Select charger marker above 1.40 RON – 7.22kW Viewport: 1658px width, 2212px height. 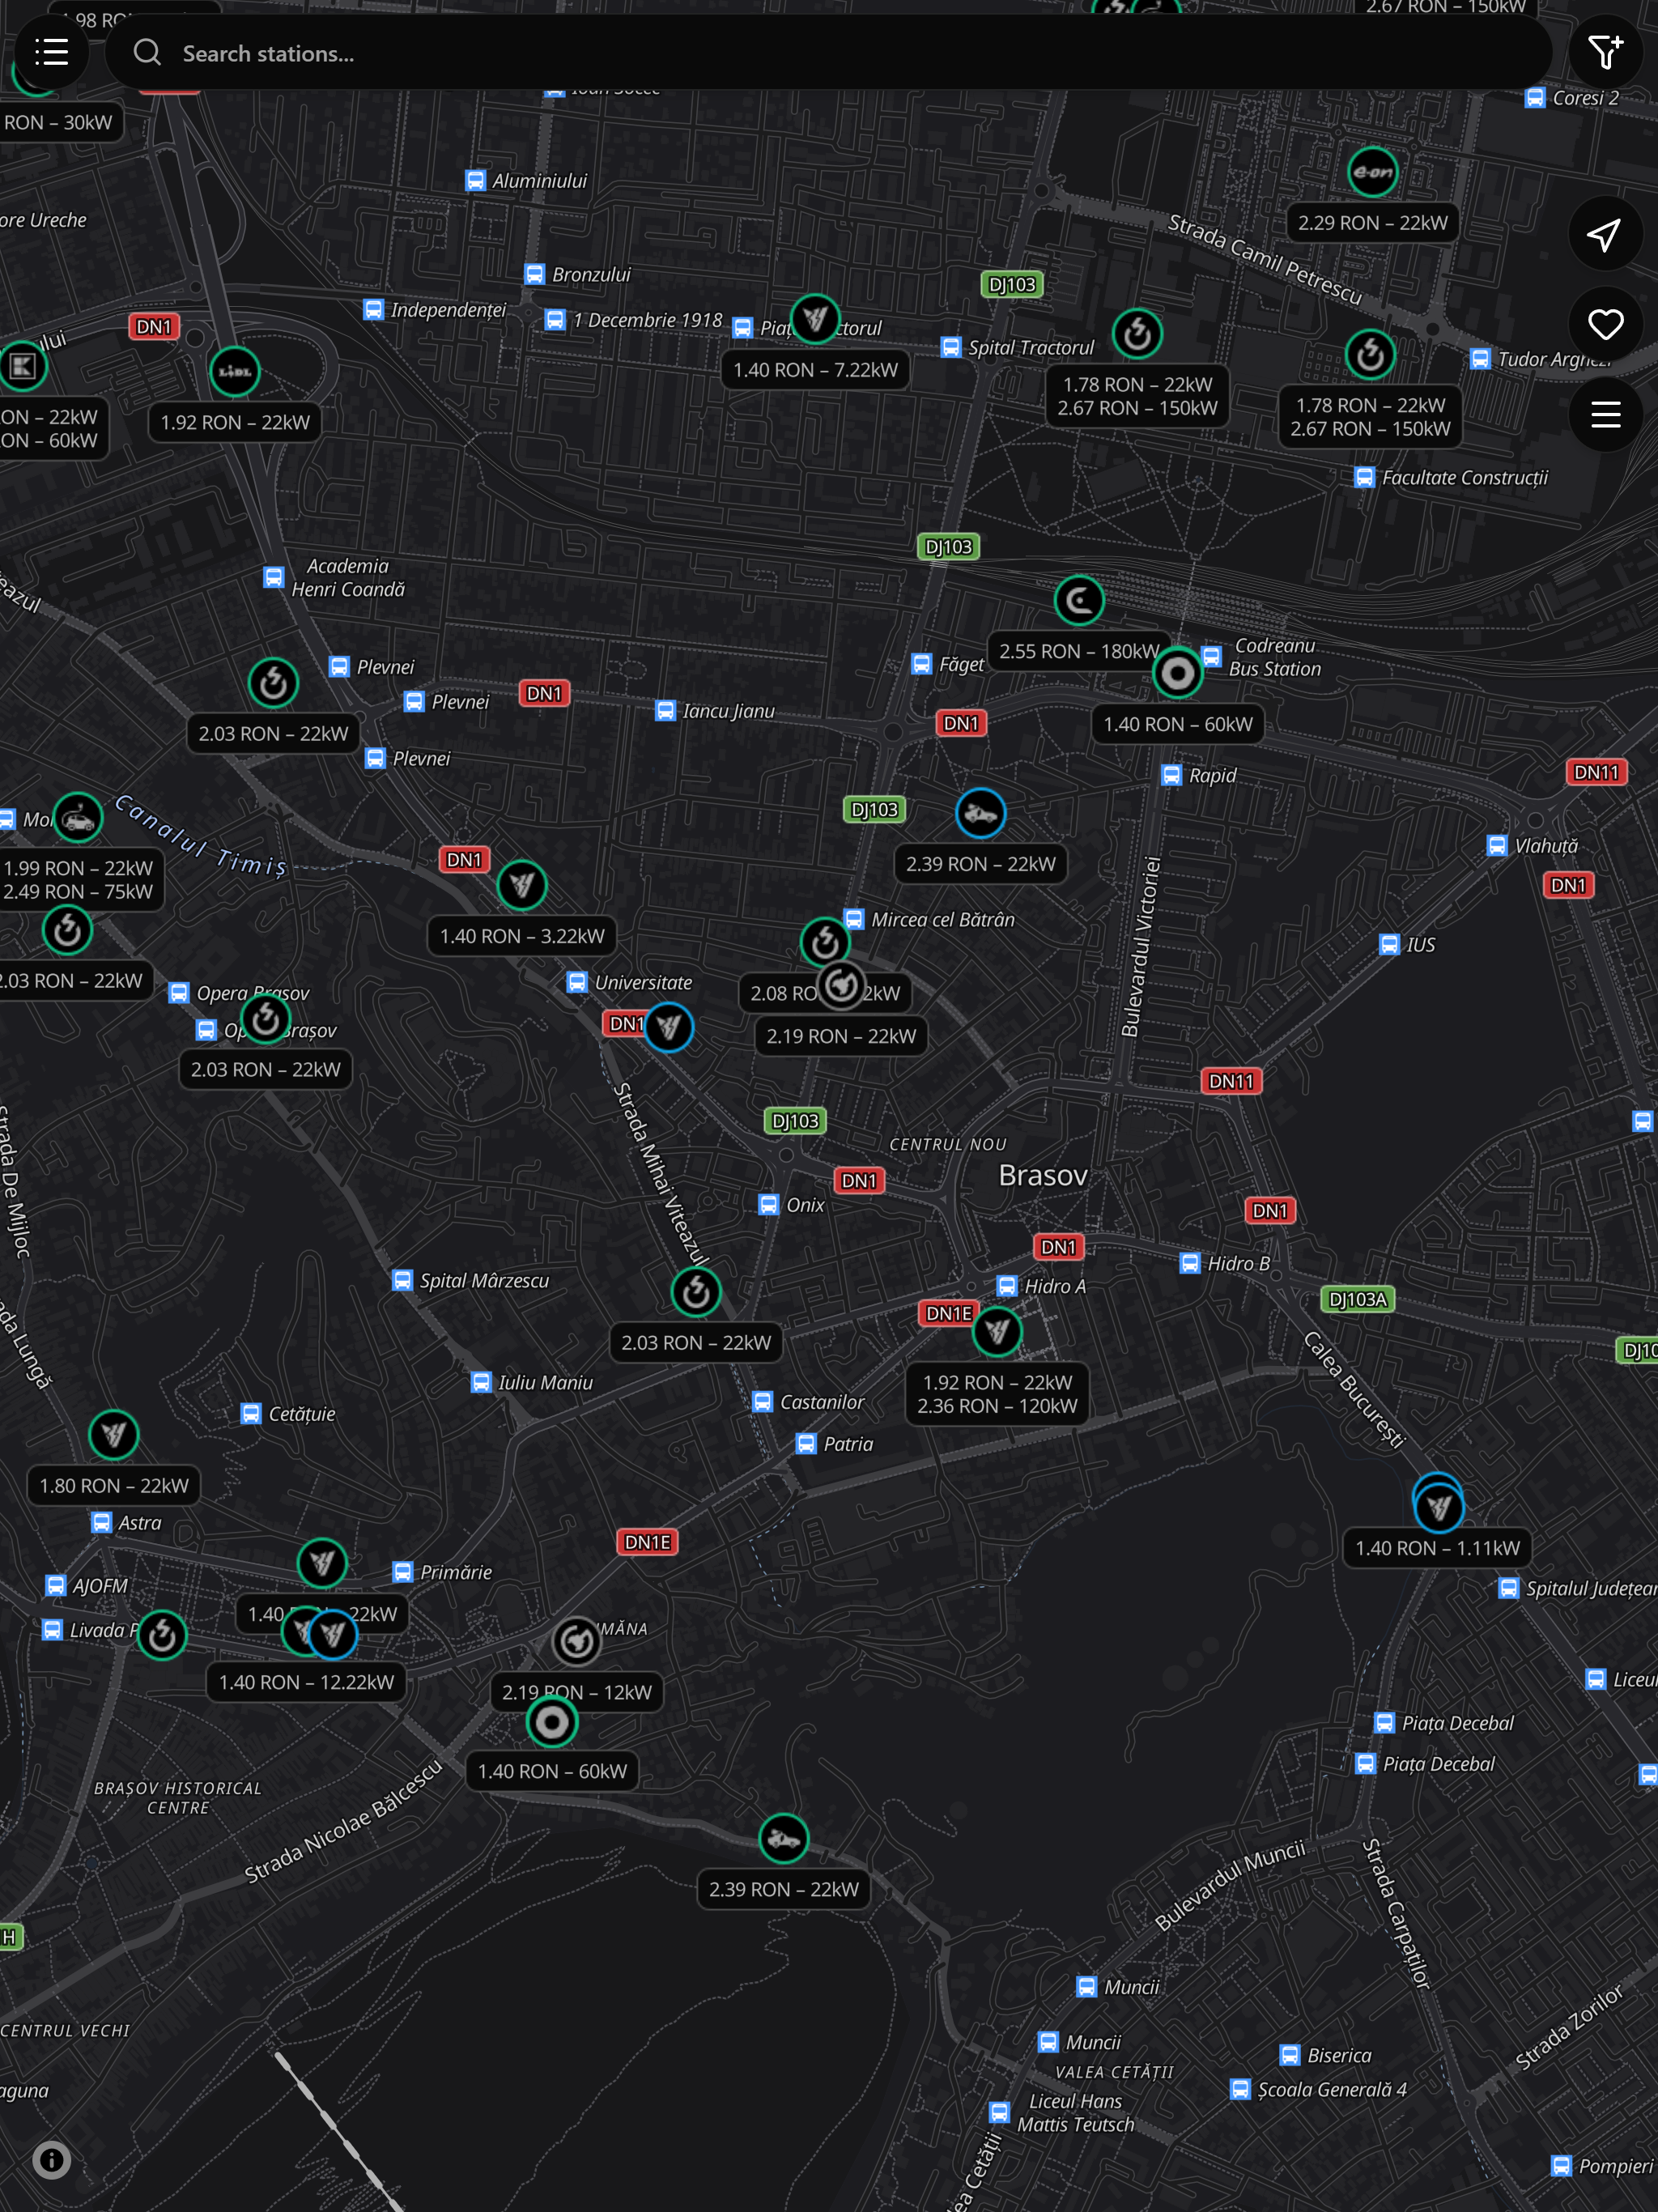coord(815,319)
